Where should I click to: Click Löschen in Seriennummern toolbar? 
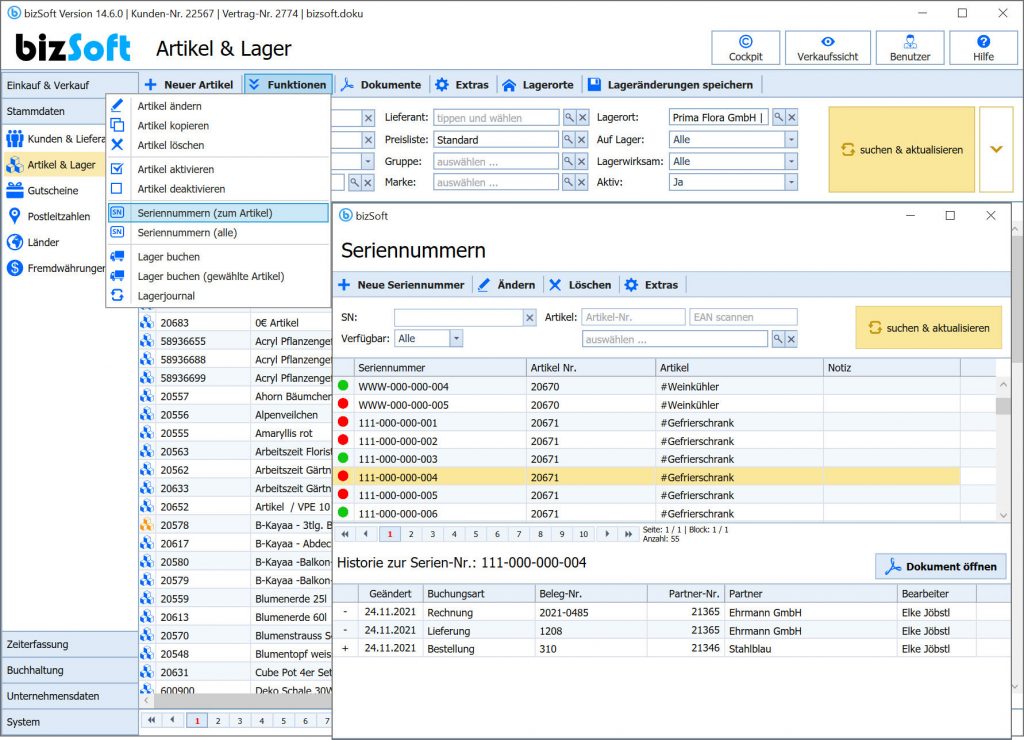581,285
